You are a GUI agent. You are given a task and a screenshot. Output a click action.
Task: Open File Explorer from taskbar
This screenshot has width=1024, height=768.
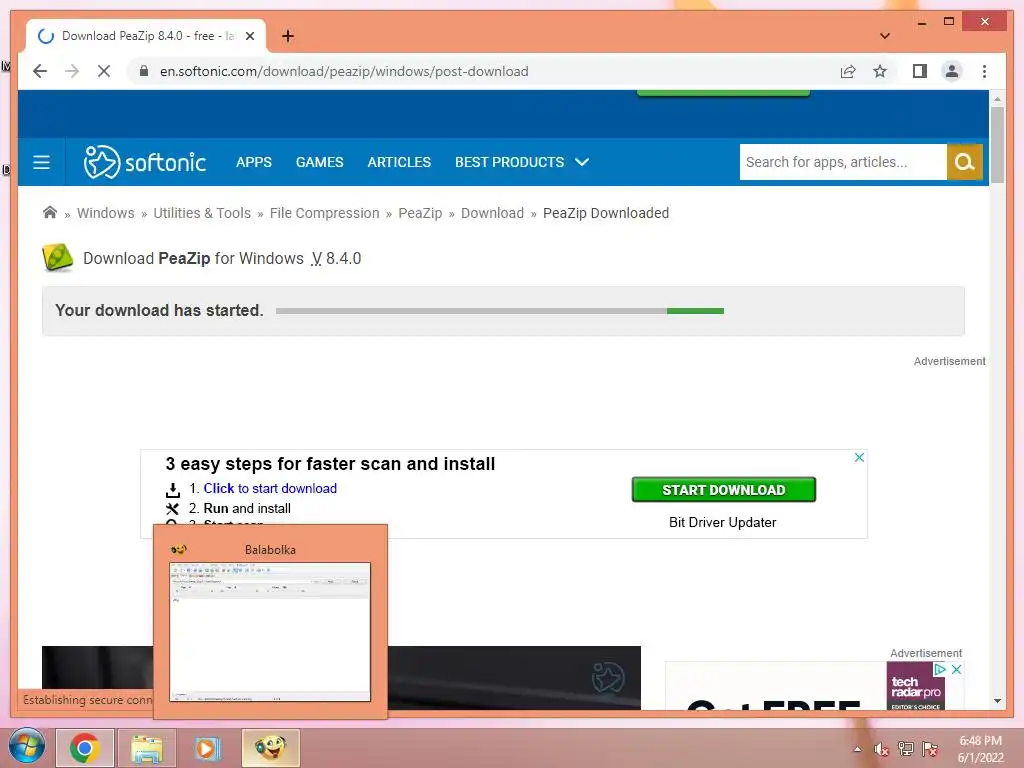point(147,748)
